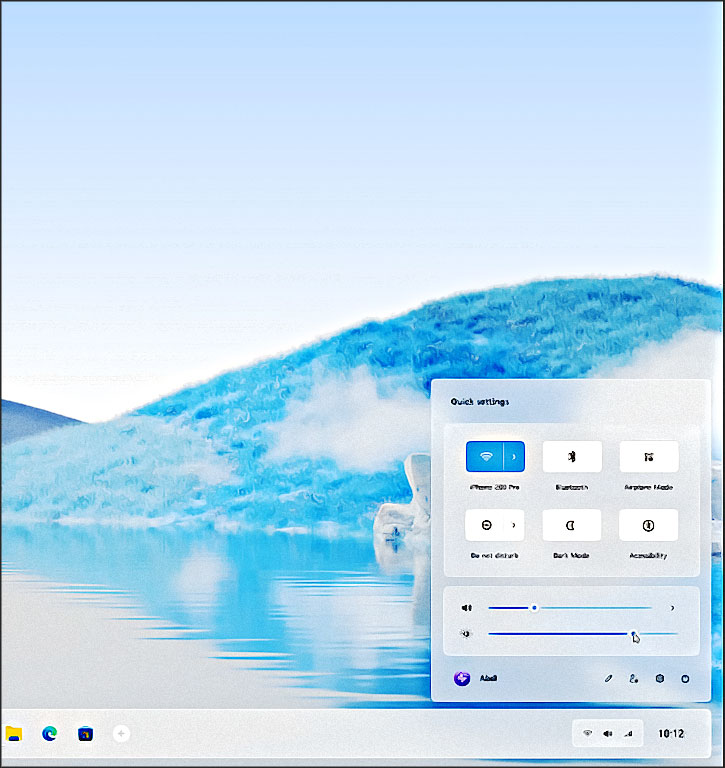The width and height of the screenshot is (725, 768).
Task: Toggle the Wi-Fi quick setting tile
Action: [x=485, y=456]
